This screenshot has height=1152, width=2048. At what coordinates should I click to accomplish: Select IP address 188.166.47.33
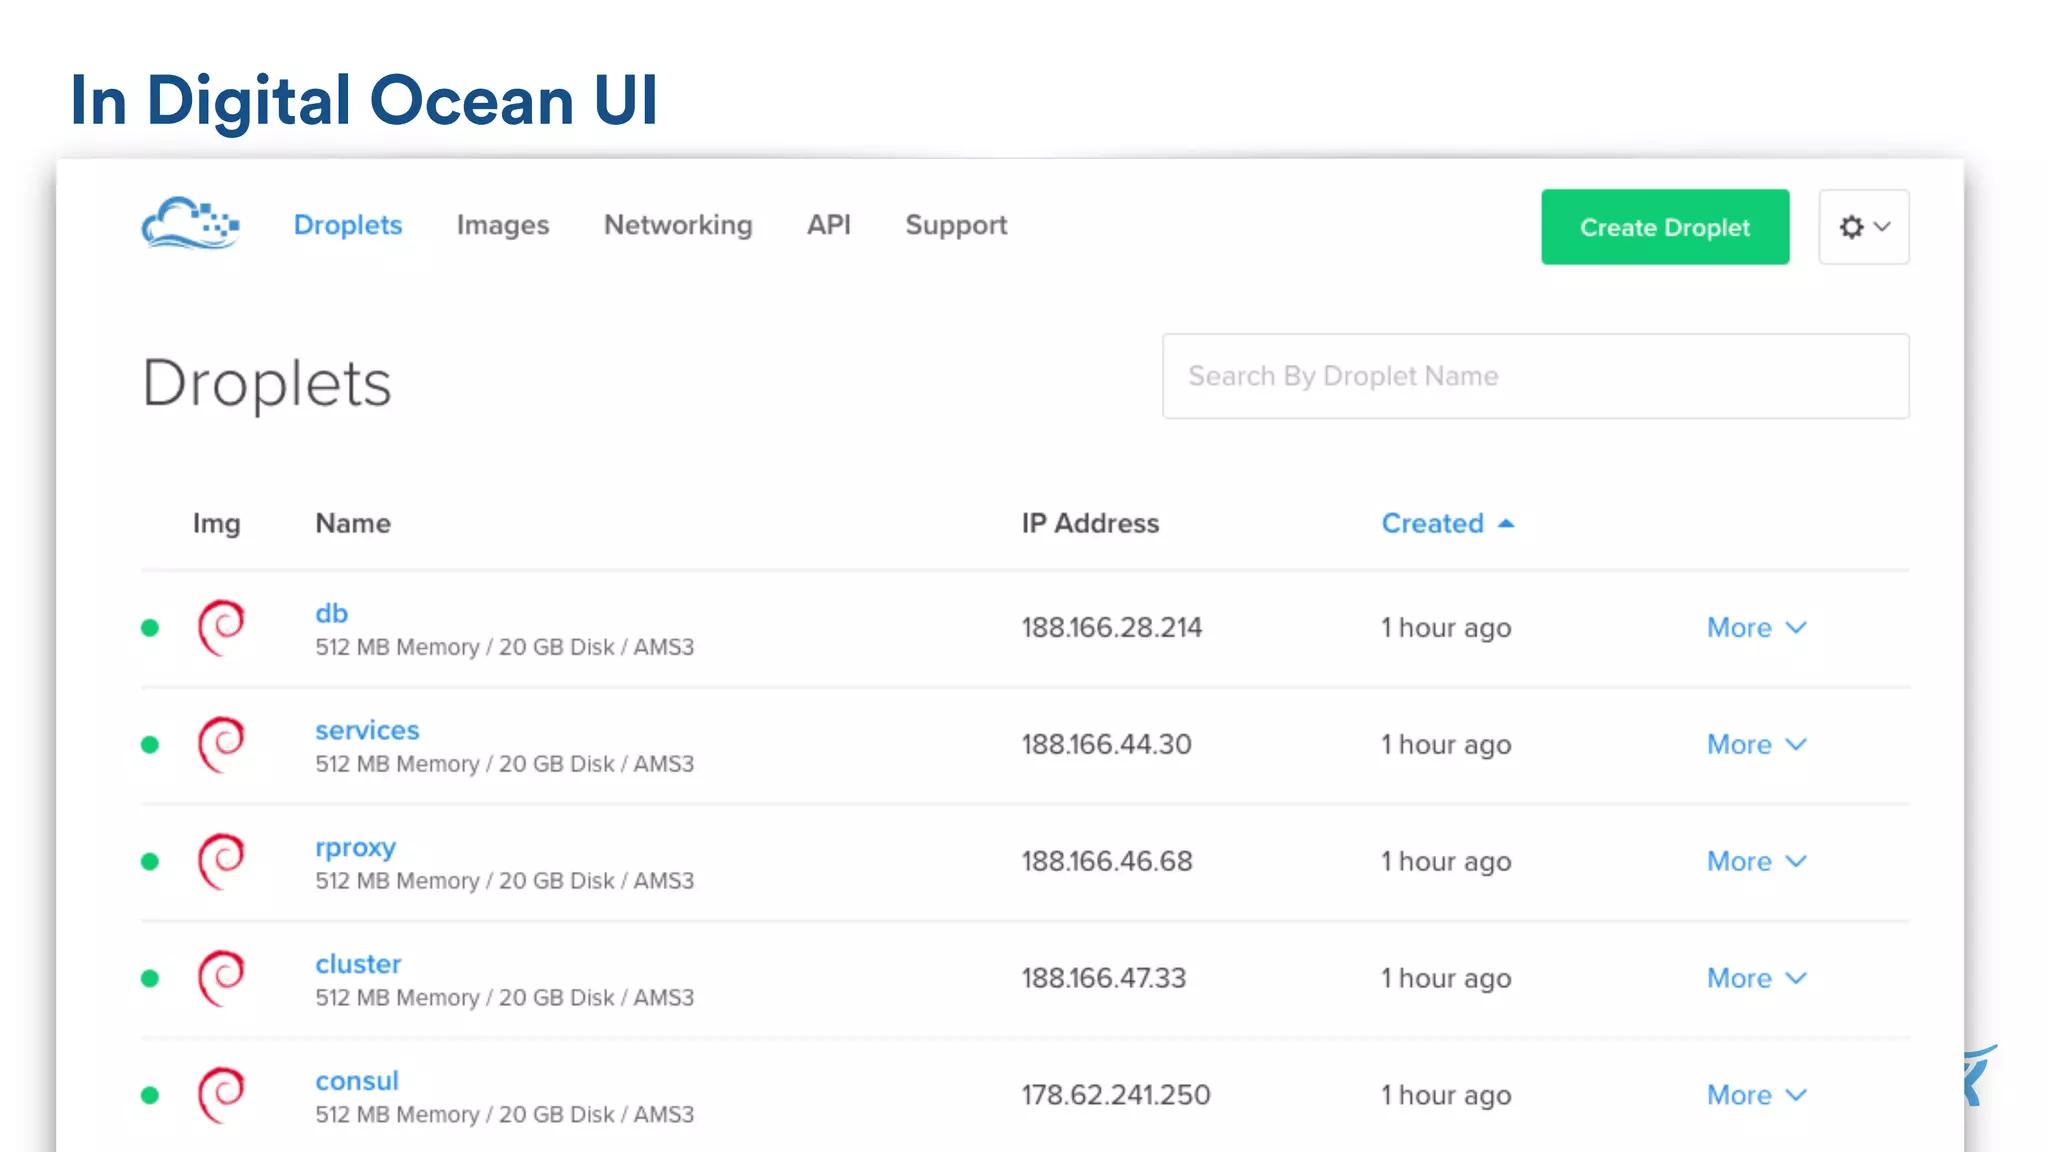click(1104, 979)
